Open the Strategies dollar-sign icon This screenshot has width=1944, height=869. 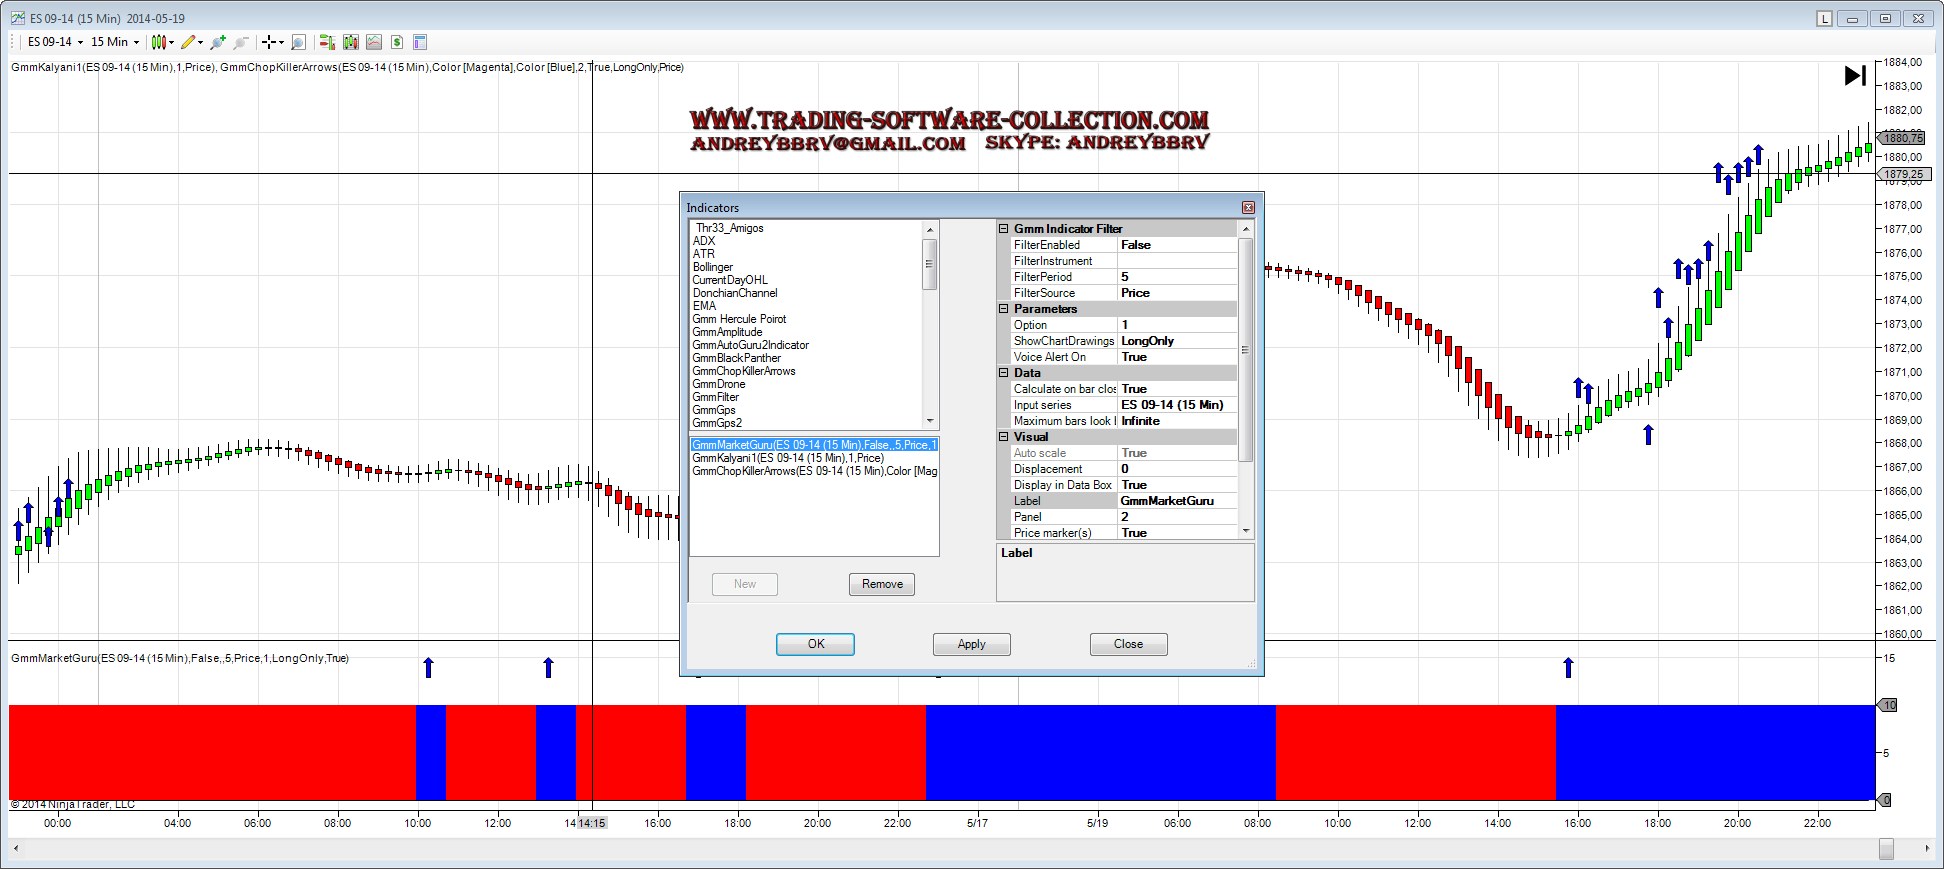pos(397,42)
